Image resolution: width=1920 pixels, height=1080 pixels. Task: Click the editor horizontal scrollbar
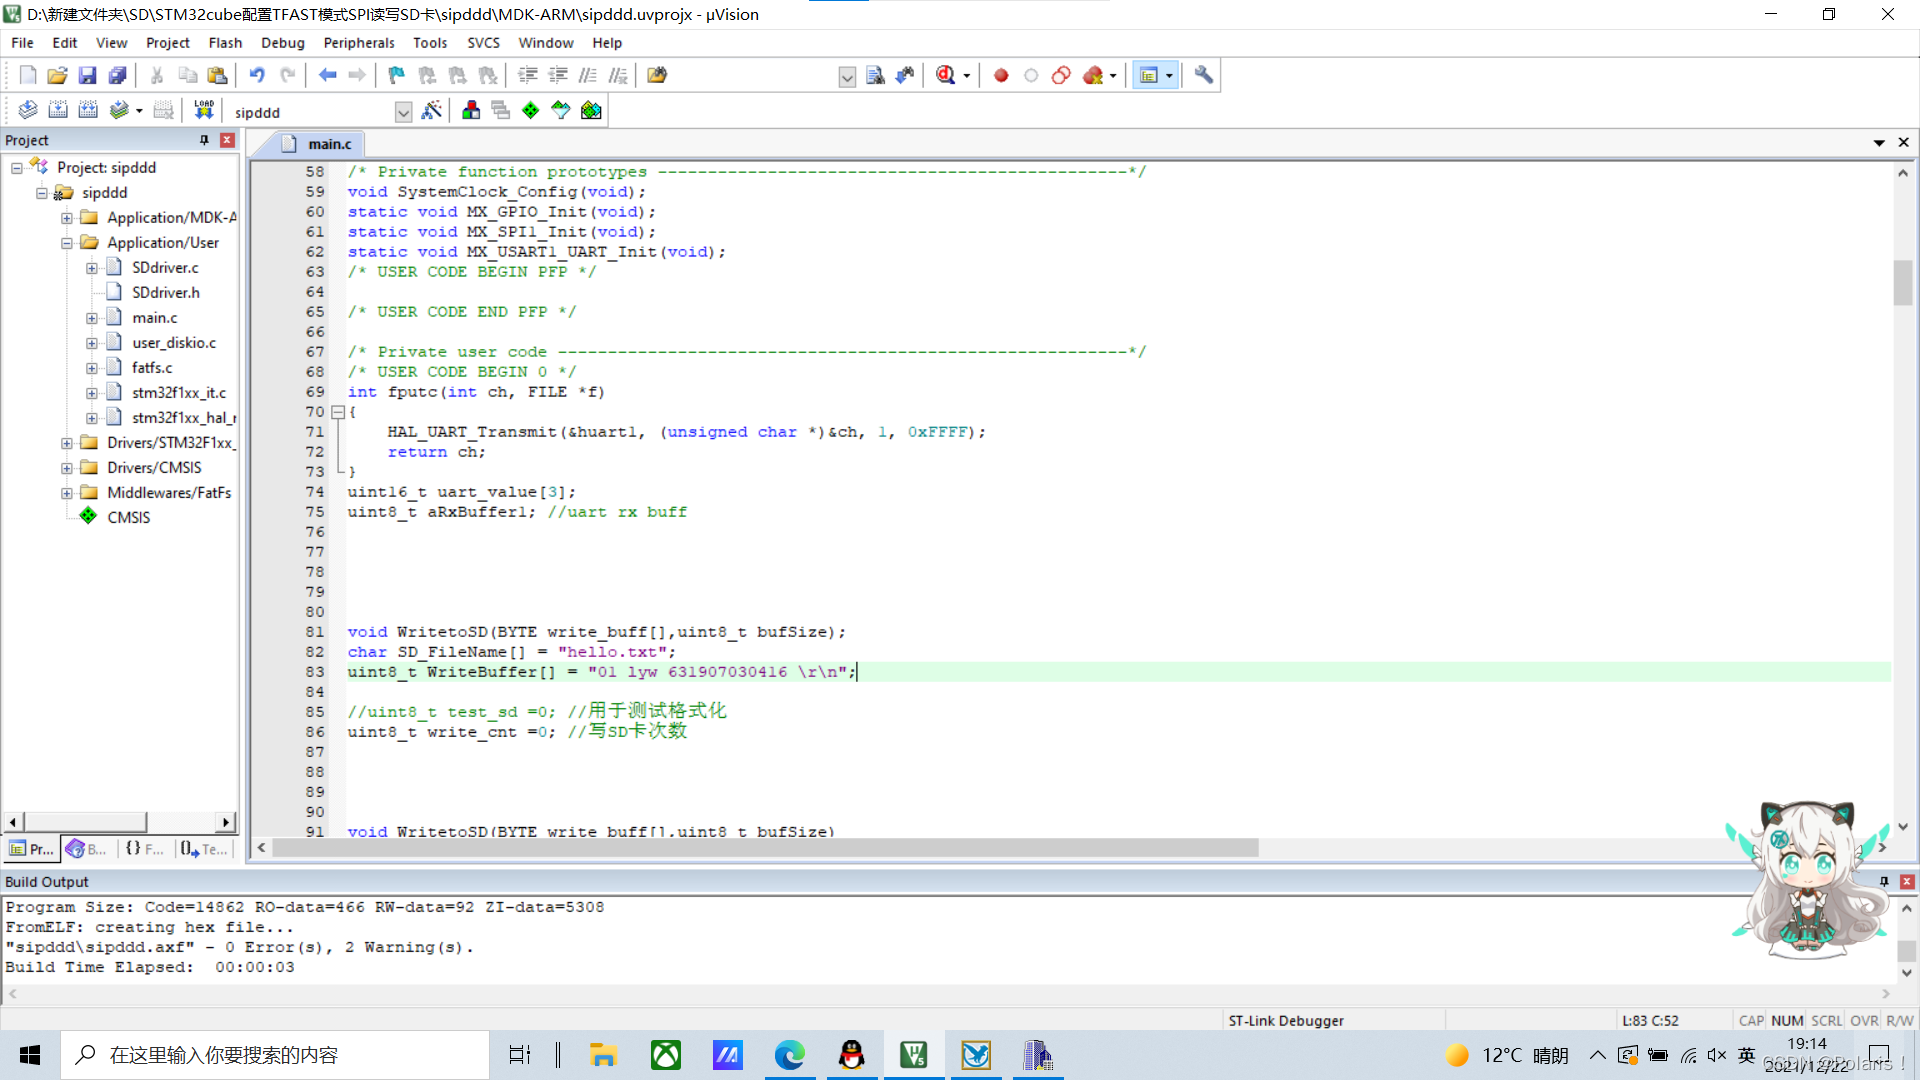coord(765,848)
